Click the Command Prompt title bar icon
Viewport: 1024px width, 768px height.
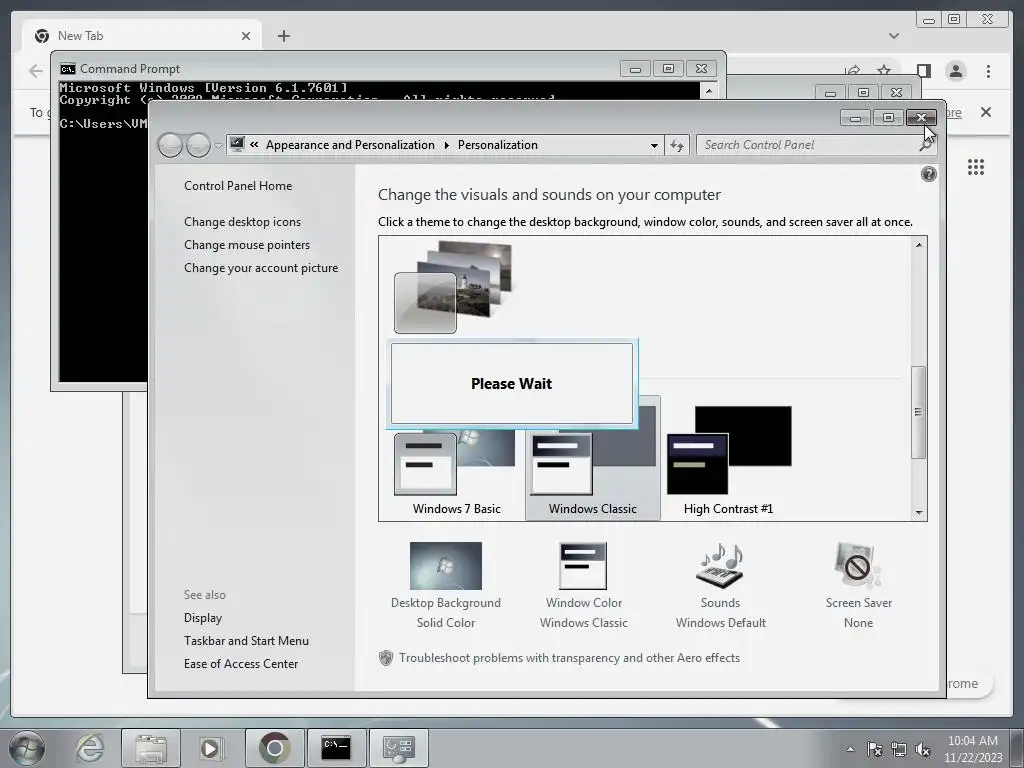coord(67,69)
